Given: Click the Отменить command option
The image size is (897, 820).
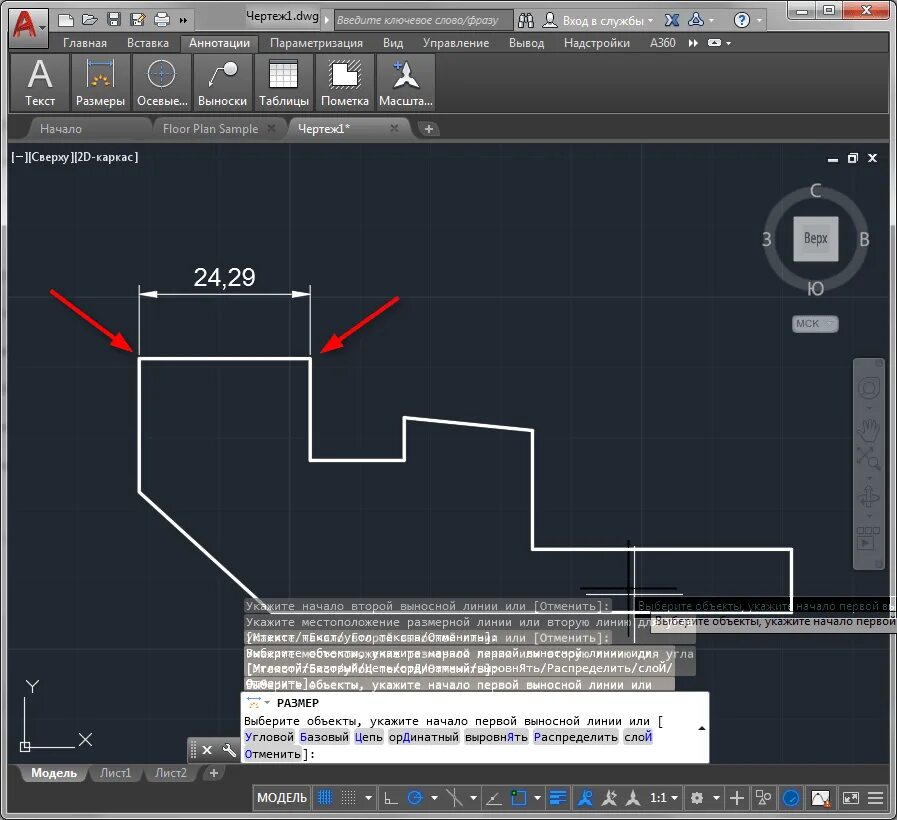Looking at the screenshot, I should click(272, 754).
